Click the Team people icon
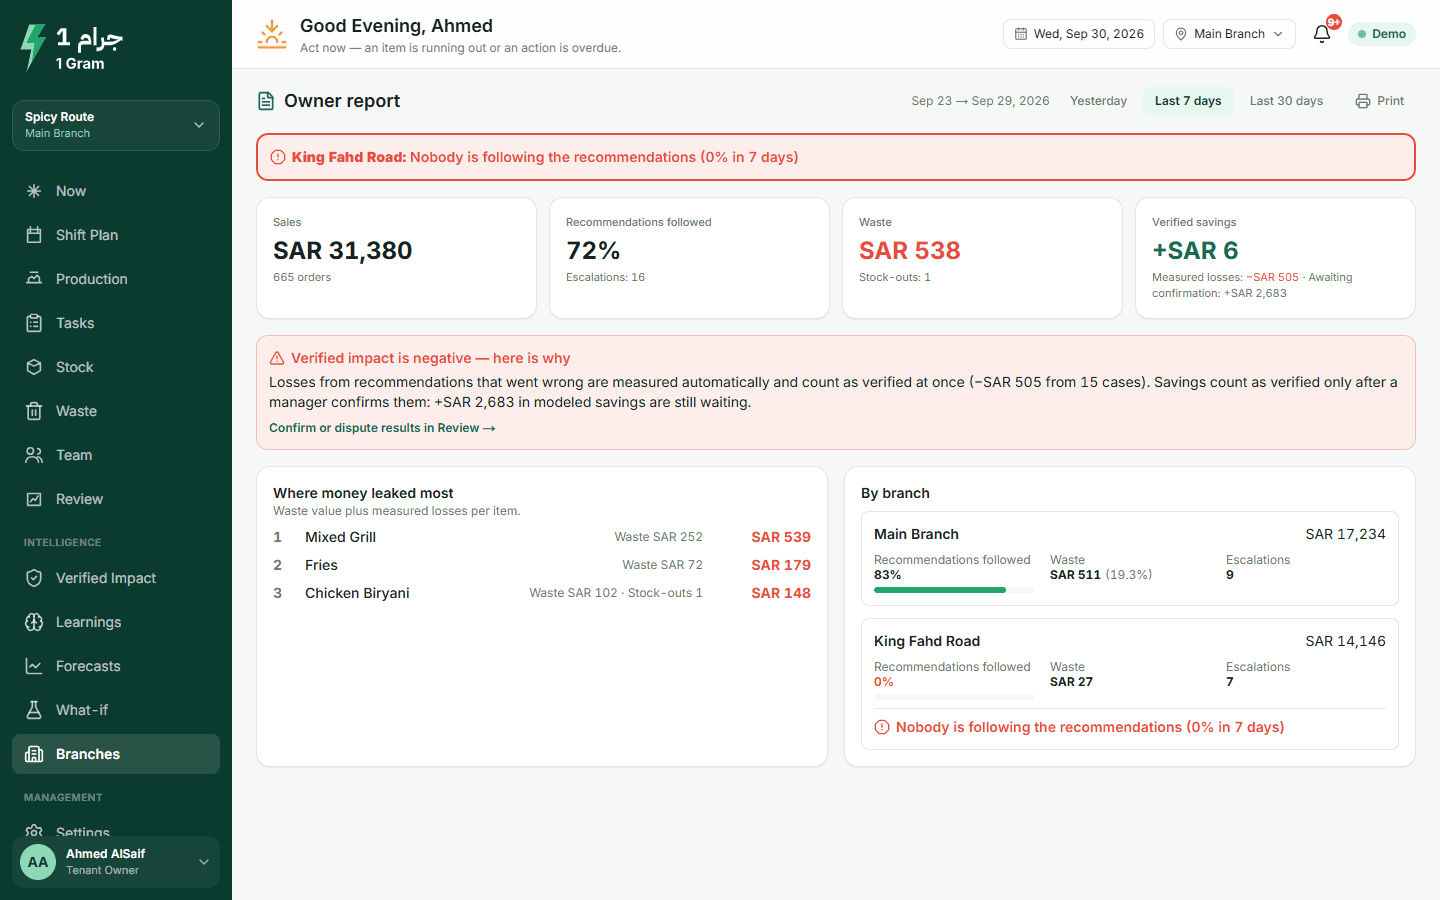 click(34, 455)
